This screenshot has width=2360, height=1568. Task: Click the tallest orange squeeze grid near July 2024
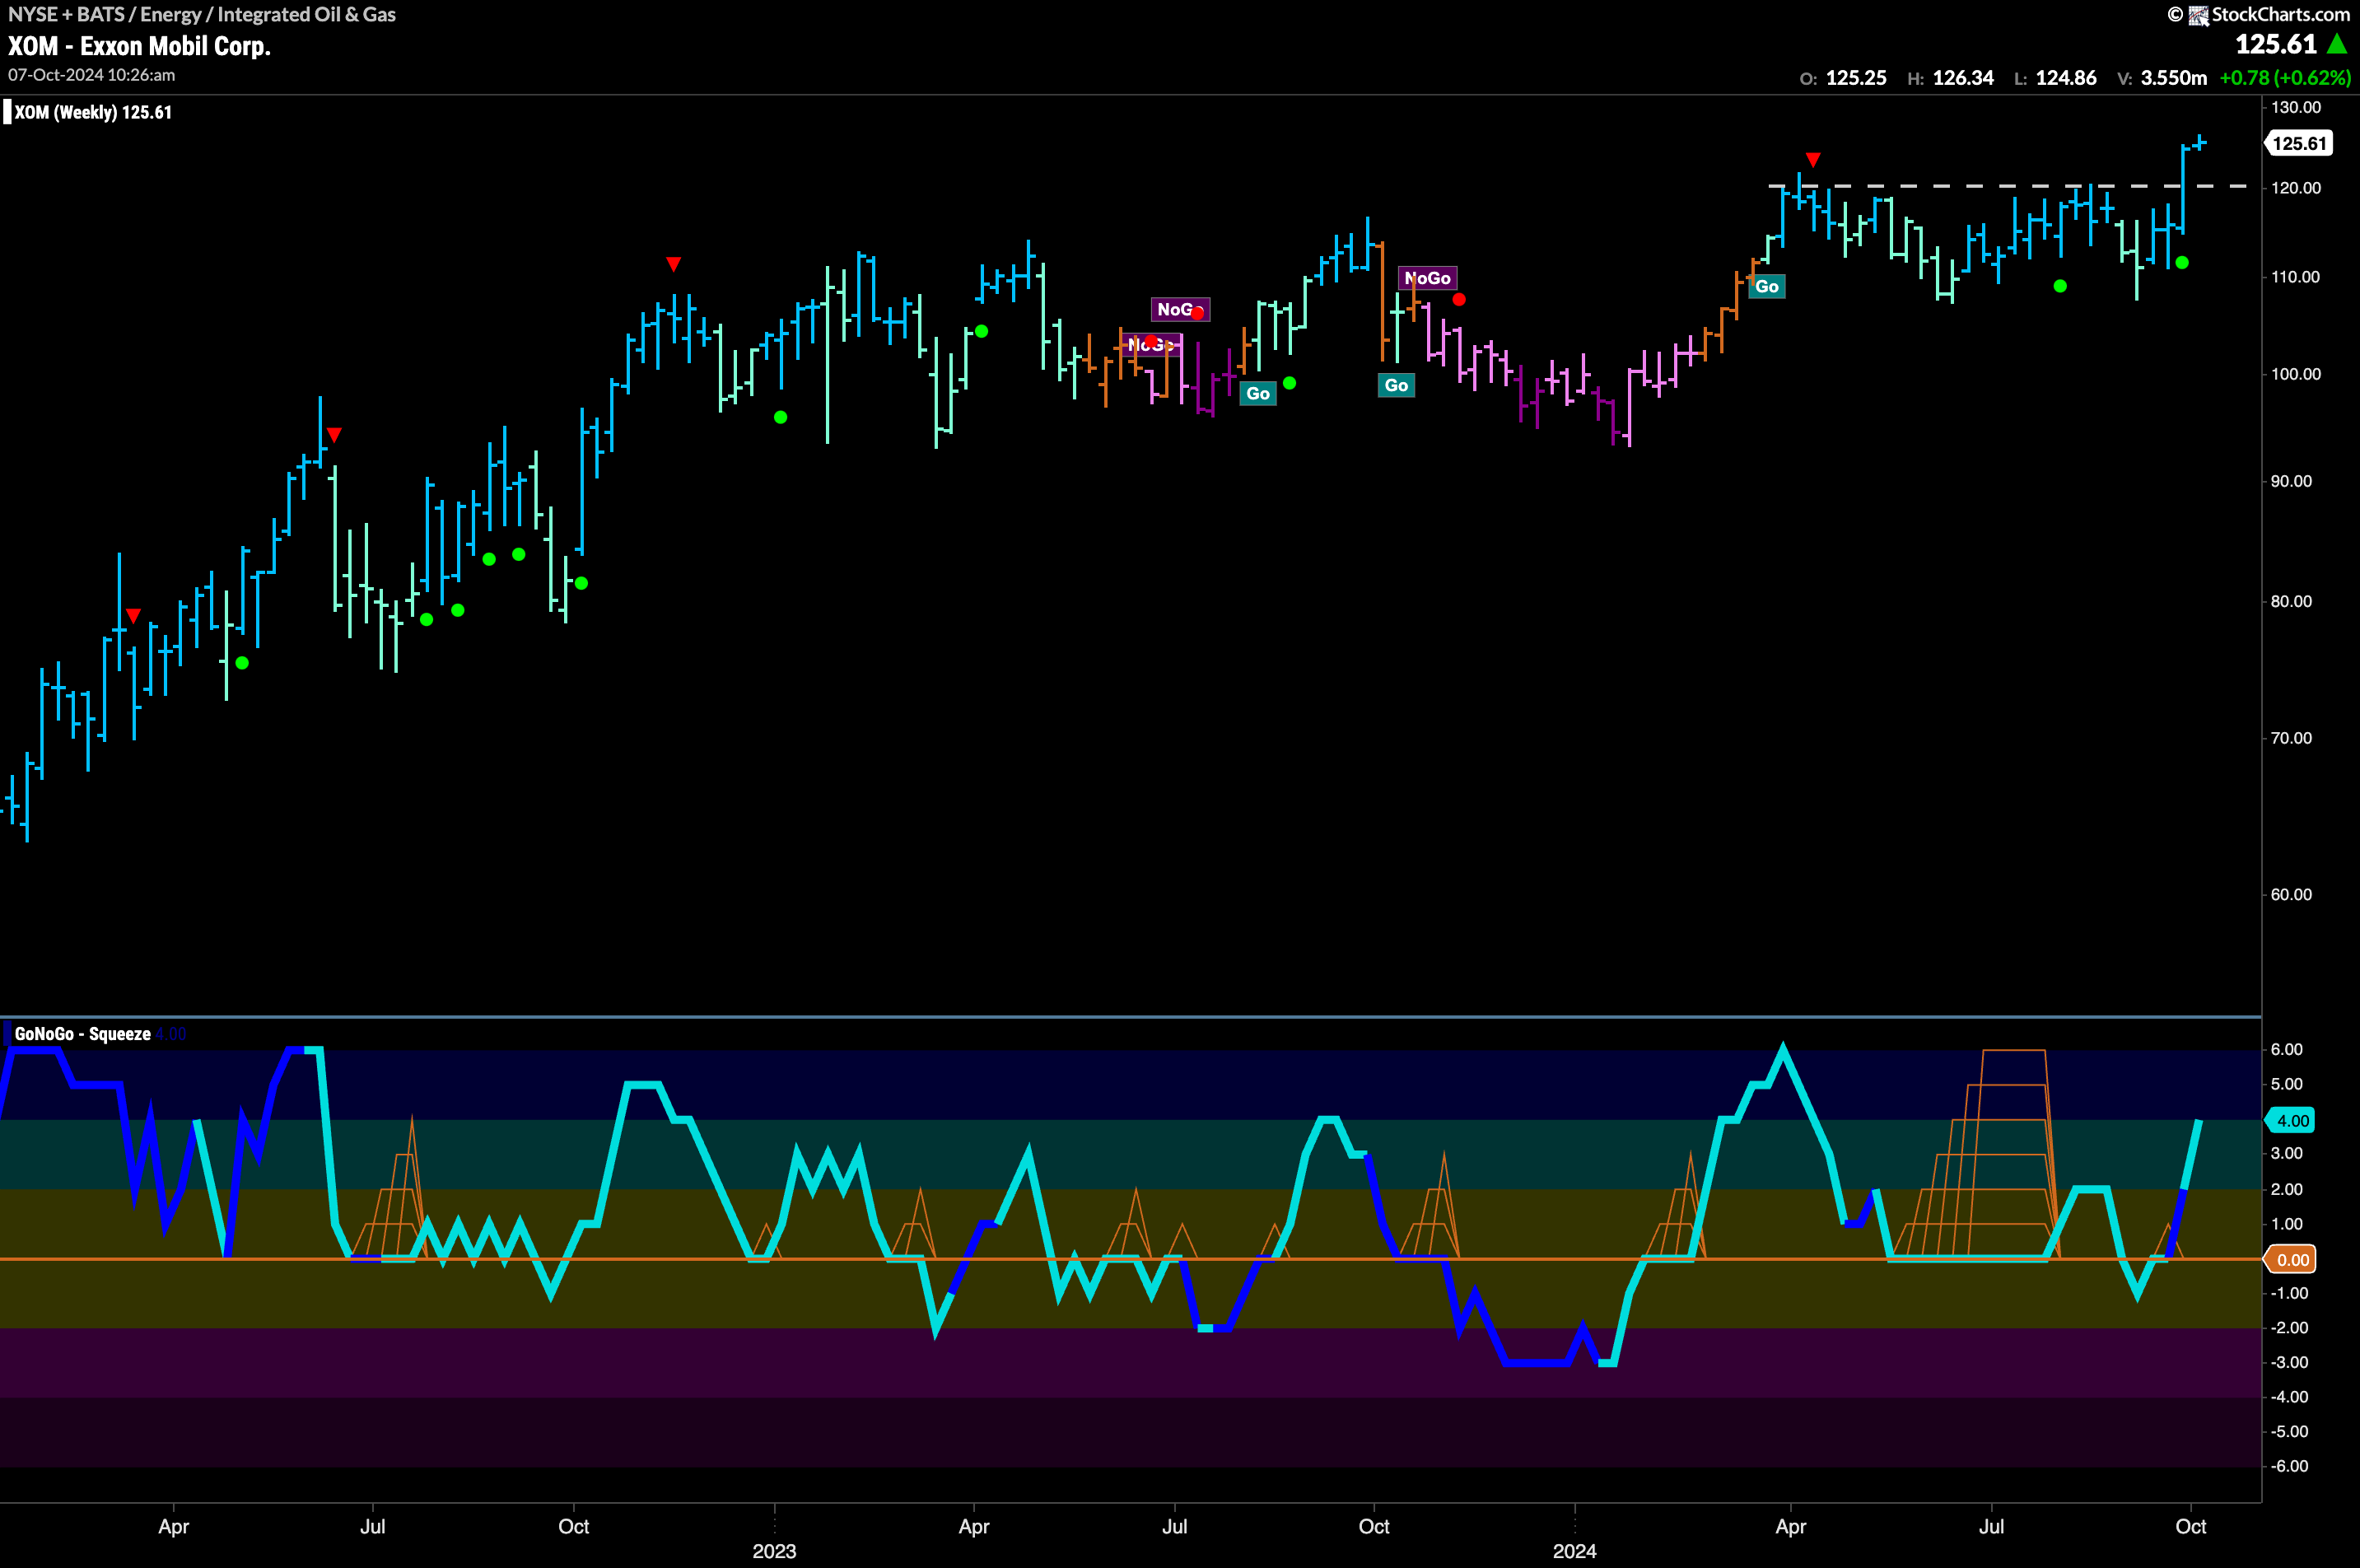coord(1975,1153)
